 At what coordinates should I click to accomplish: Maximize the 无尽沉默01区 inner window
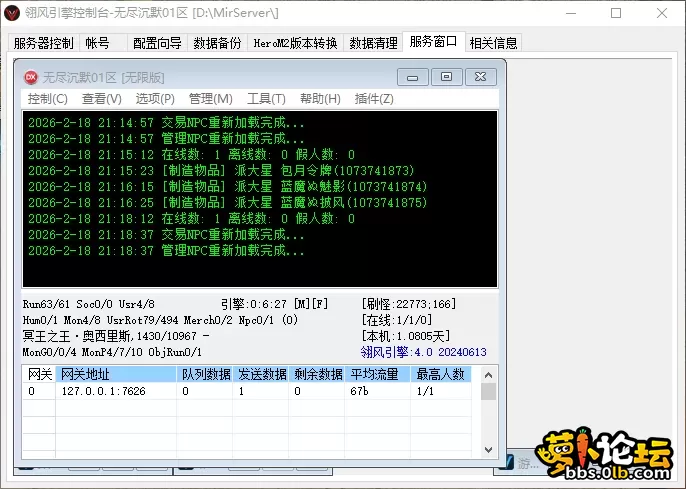[x=446, y=77]
